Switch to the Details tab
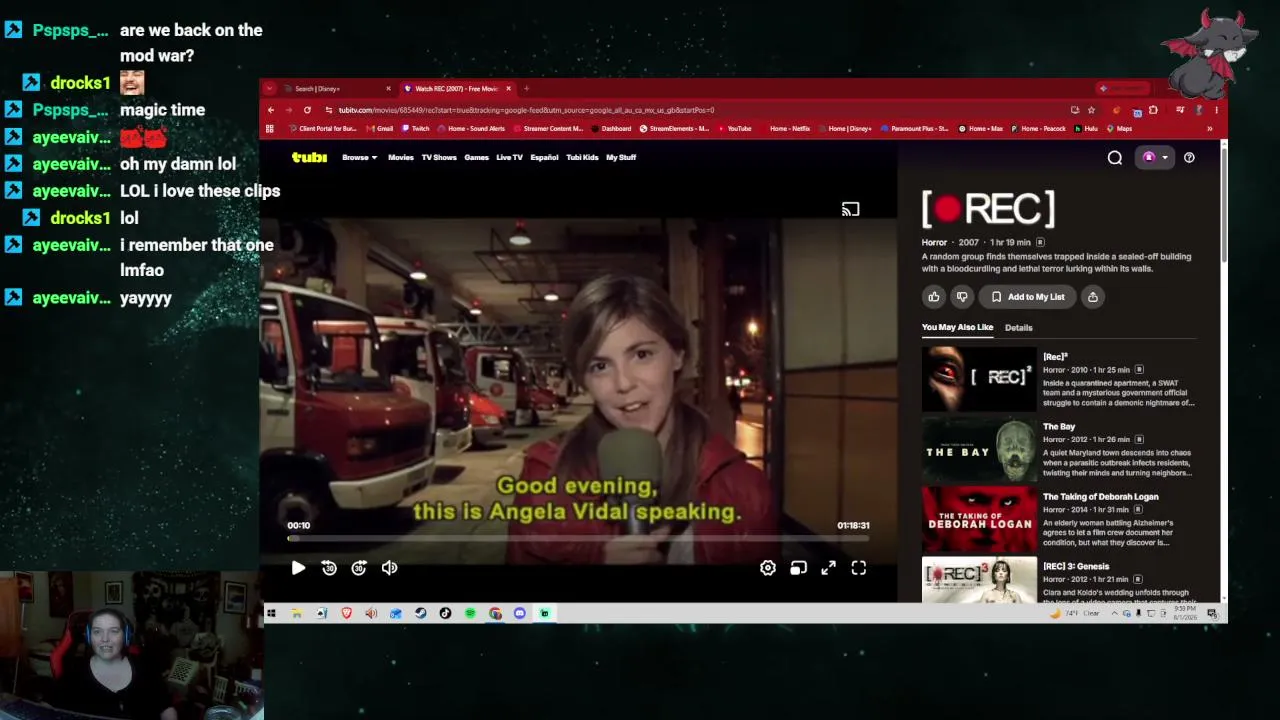 click(x=1018, y=328)
